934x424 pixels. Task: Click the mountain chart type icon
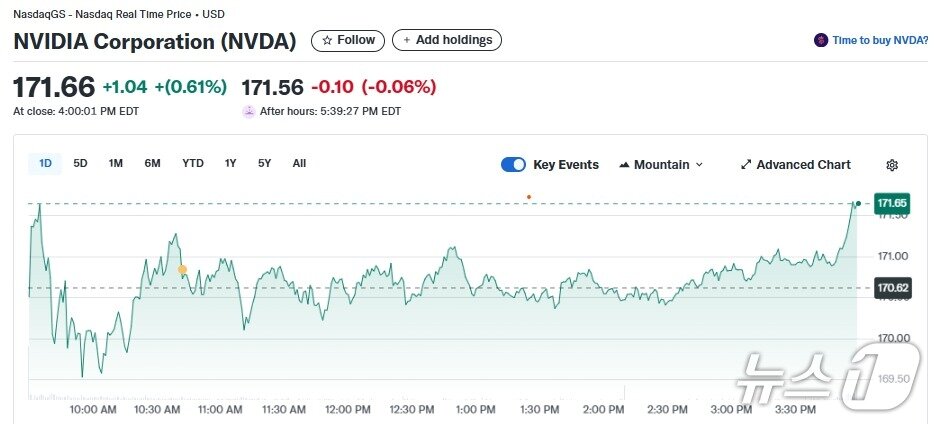pyautogui.click(x=625, y=165)
